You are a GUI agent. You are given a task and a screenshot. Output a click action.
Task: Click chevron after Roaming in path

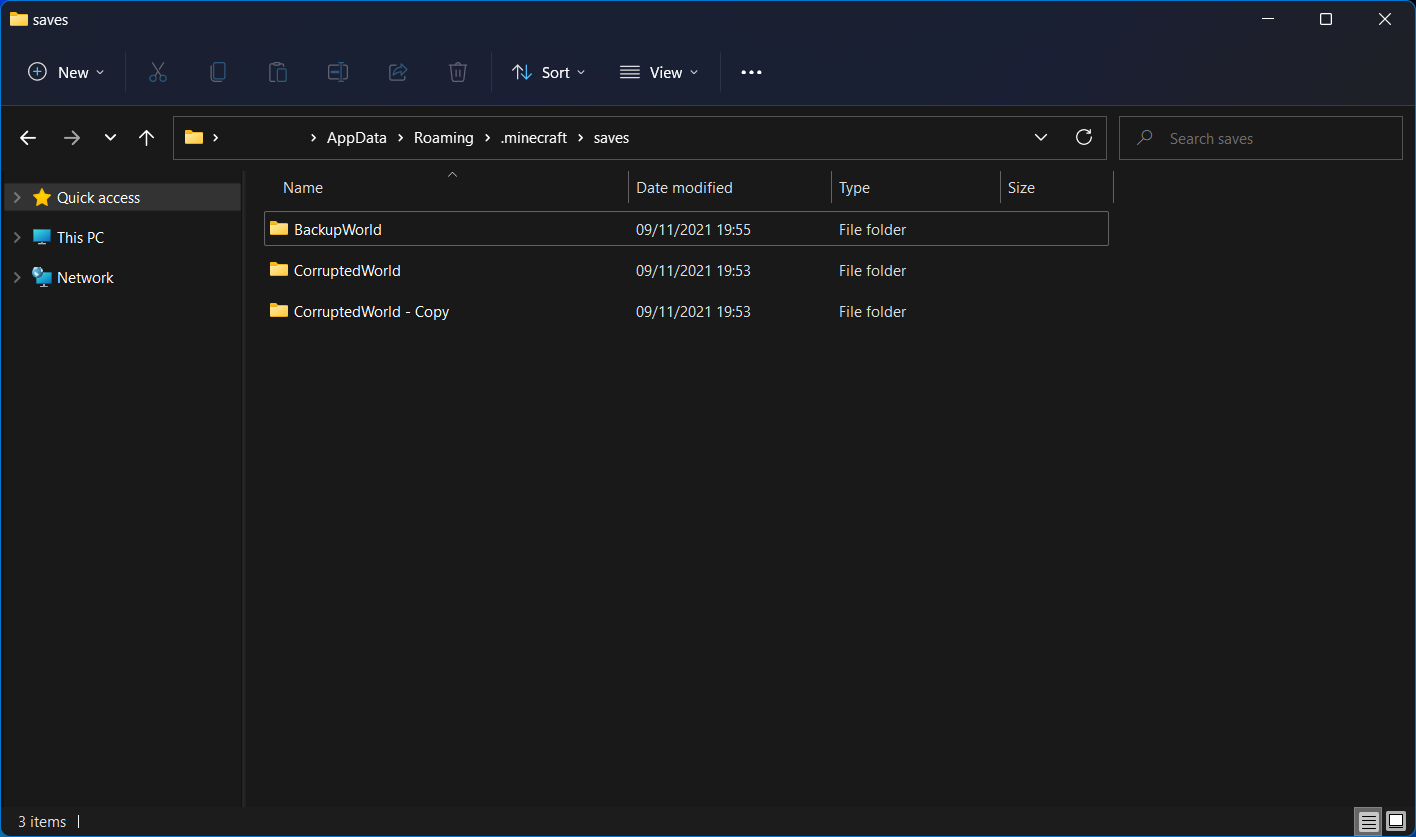[x=487, y=138]
